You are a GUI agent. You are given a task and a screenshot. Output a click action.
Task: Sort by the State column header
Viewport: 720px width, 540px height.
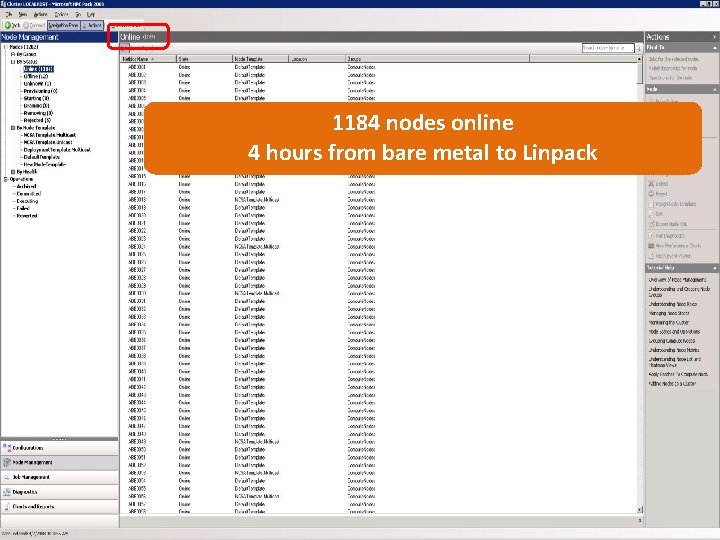204,59
